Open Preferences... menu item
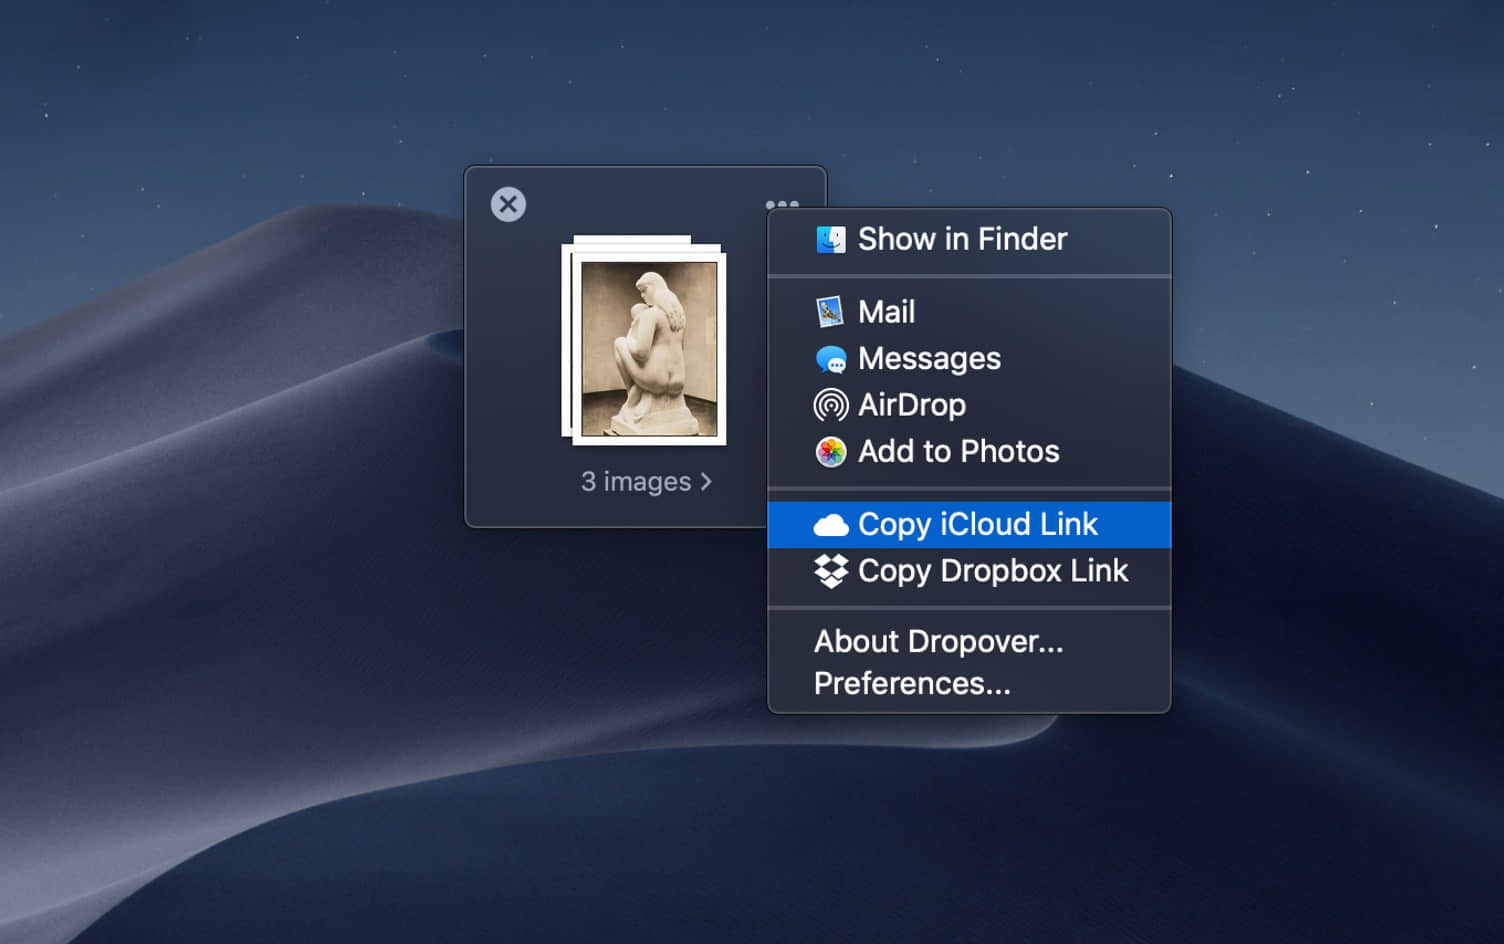Viewport: 1504px width, 944px height. click(969, 684)
